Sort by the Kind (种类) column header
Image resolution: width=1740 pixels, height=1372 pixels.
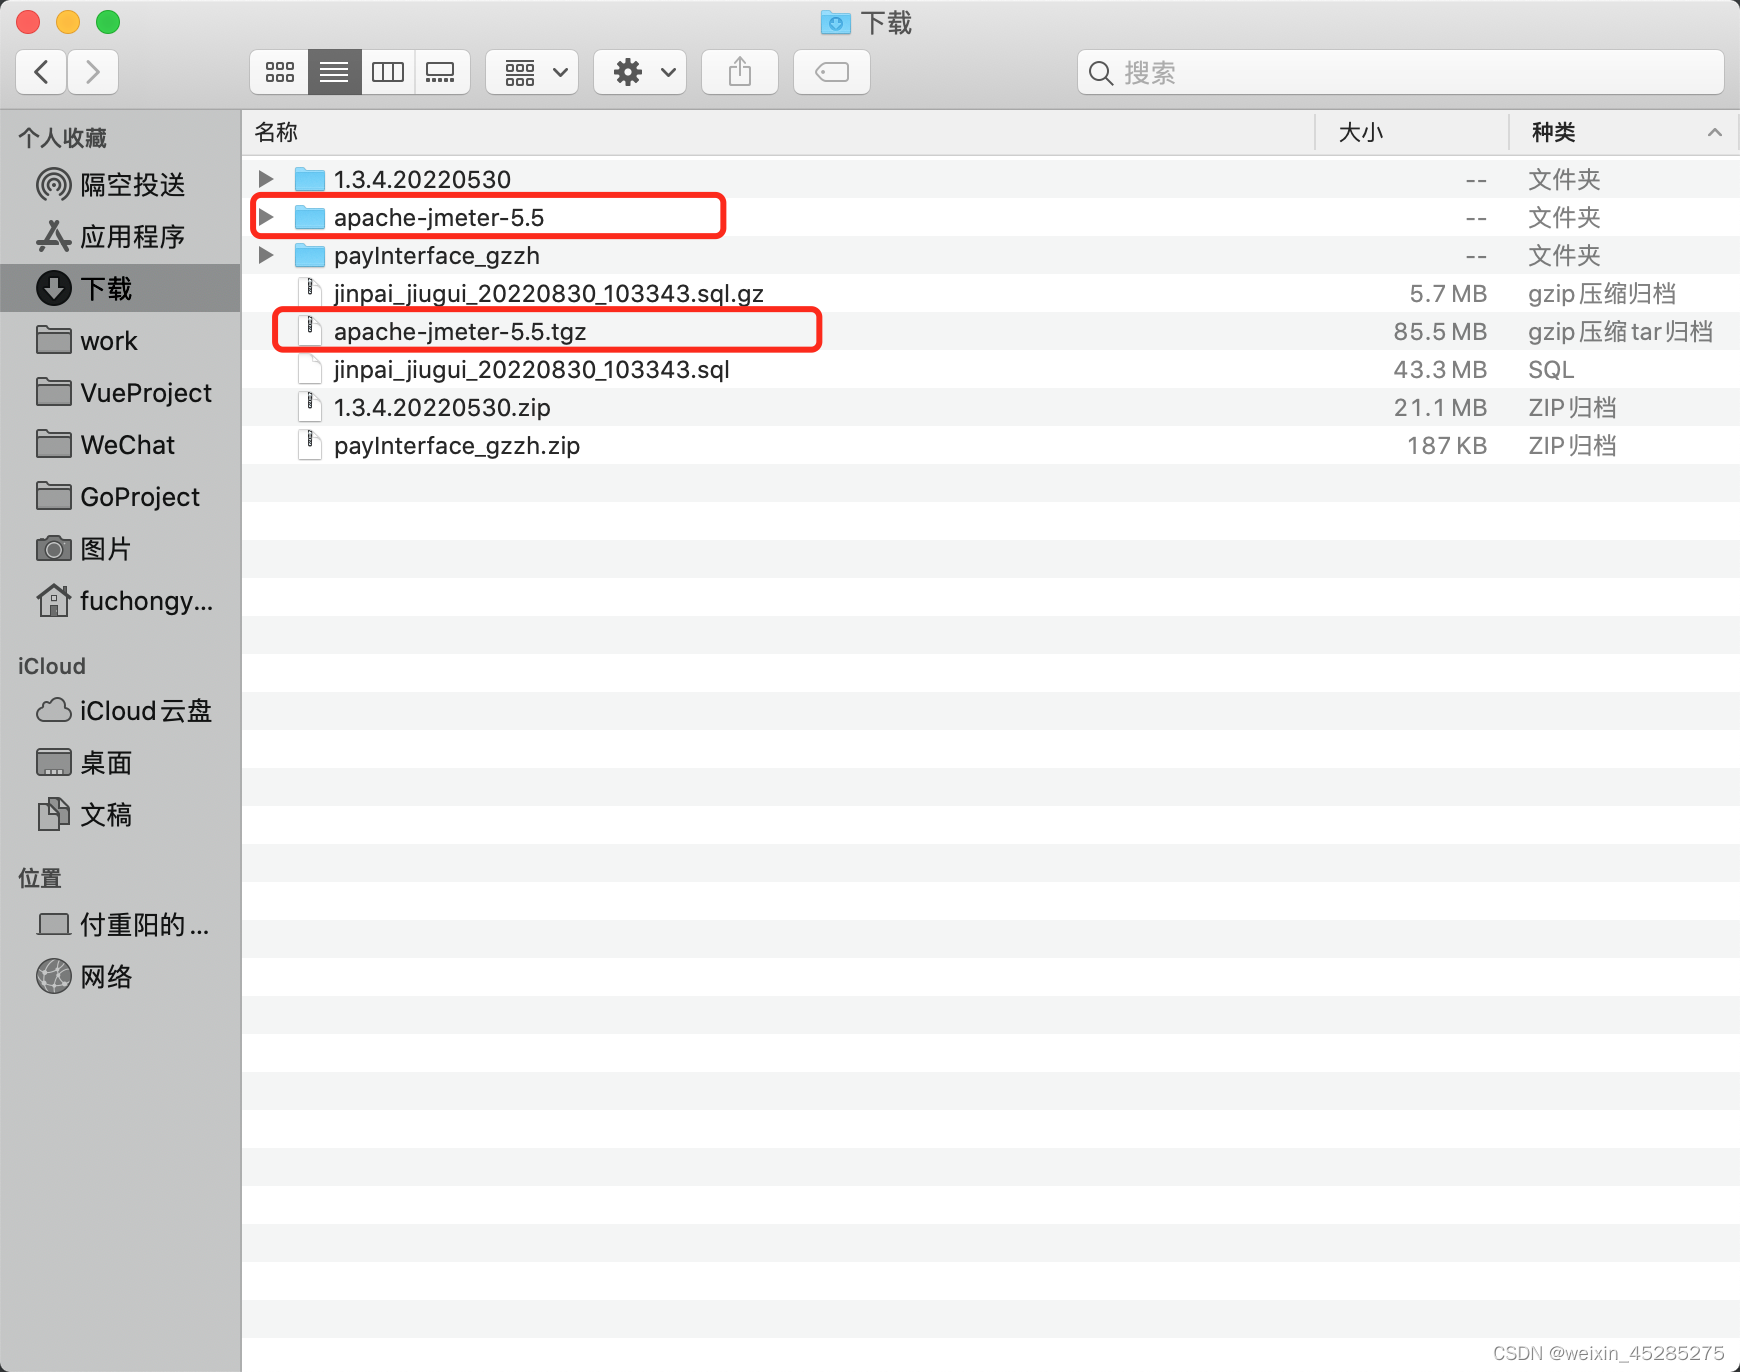[1624, 132]
